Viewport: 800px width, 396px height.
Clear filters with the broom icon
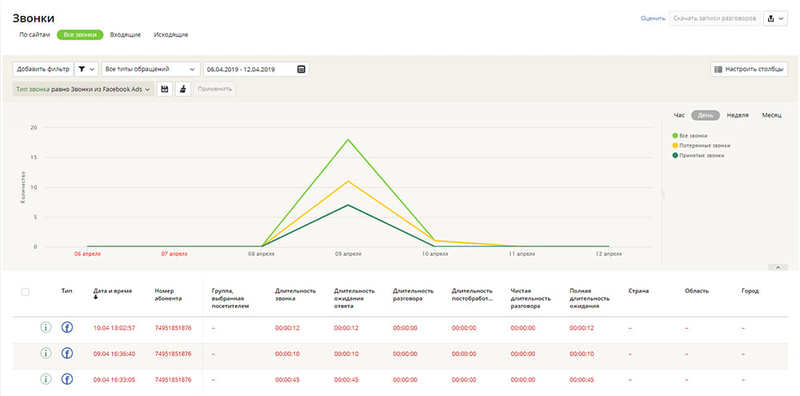(x=183, y=89)
